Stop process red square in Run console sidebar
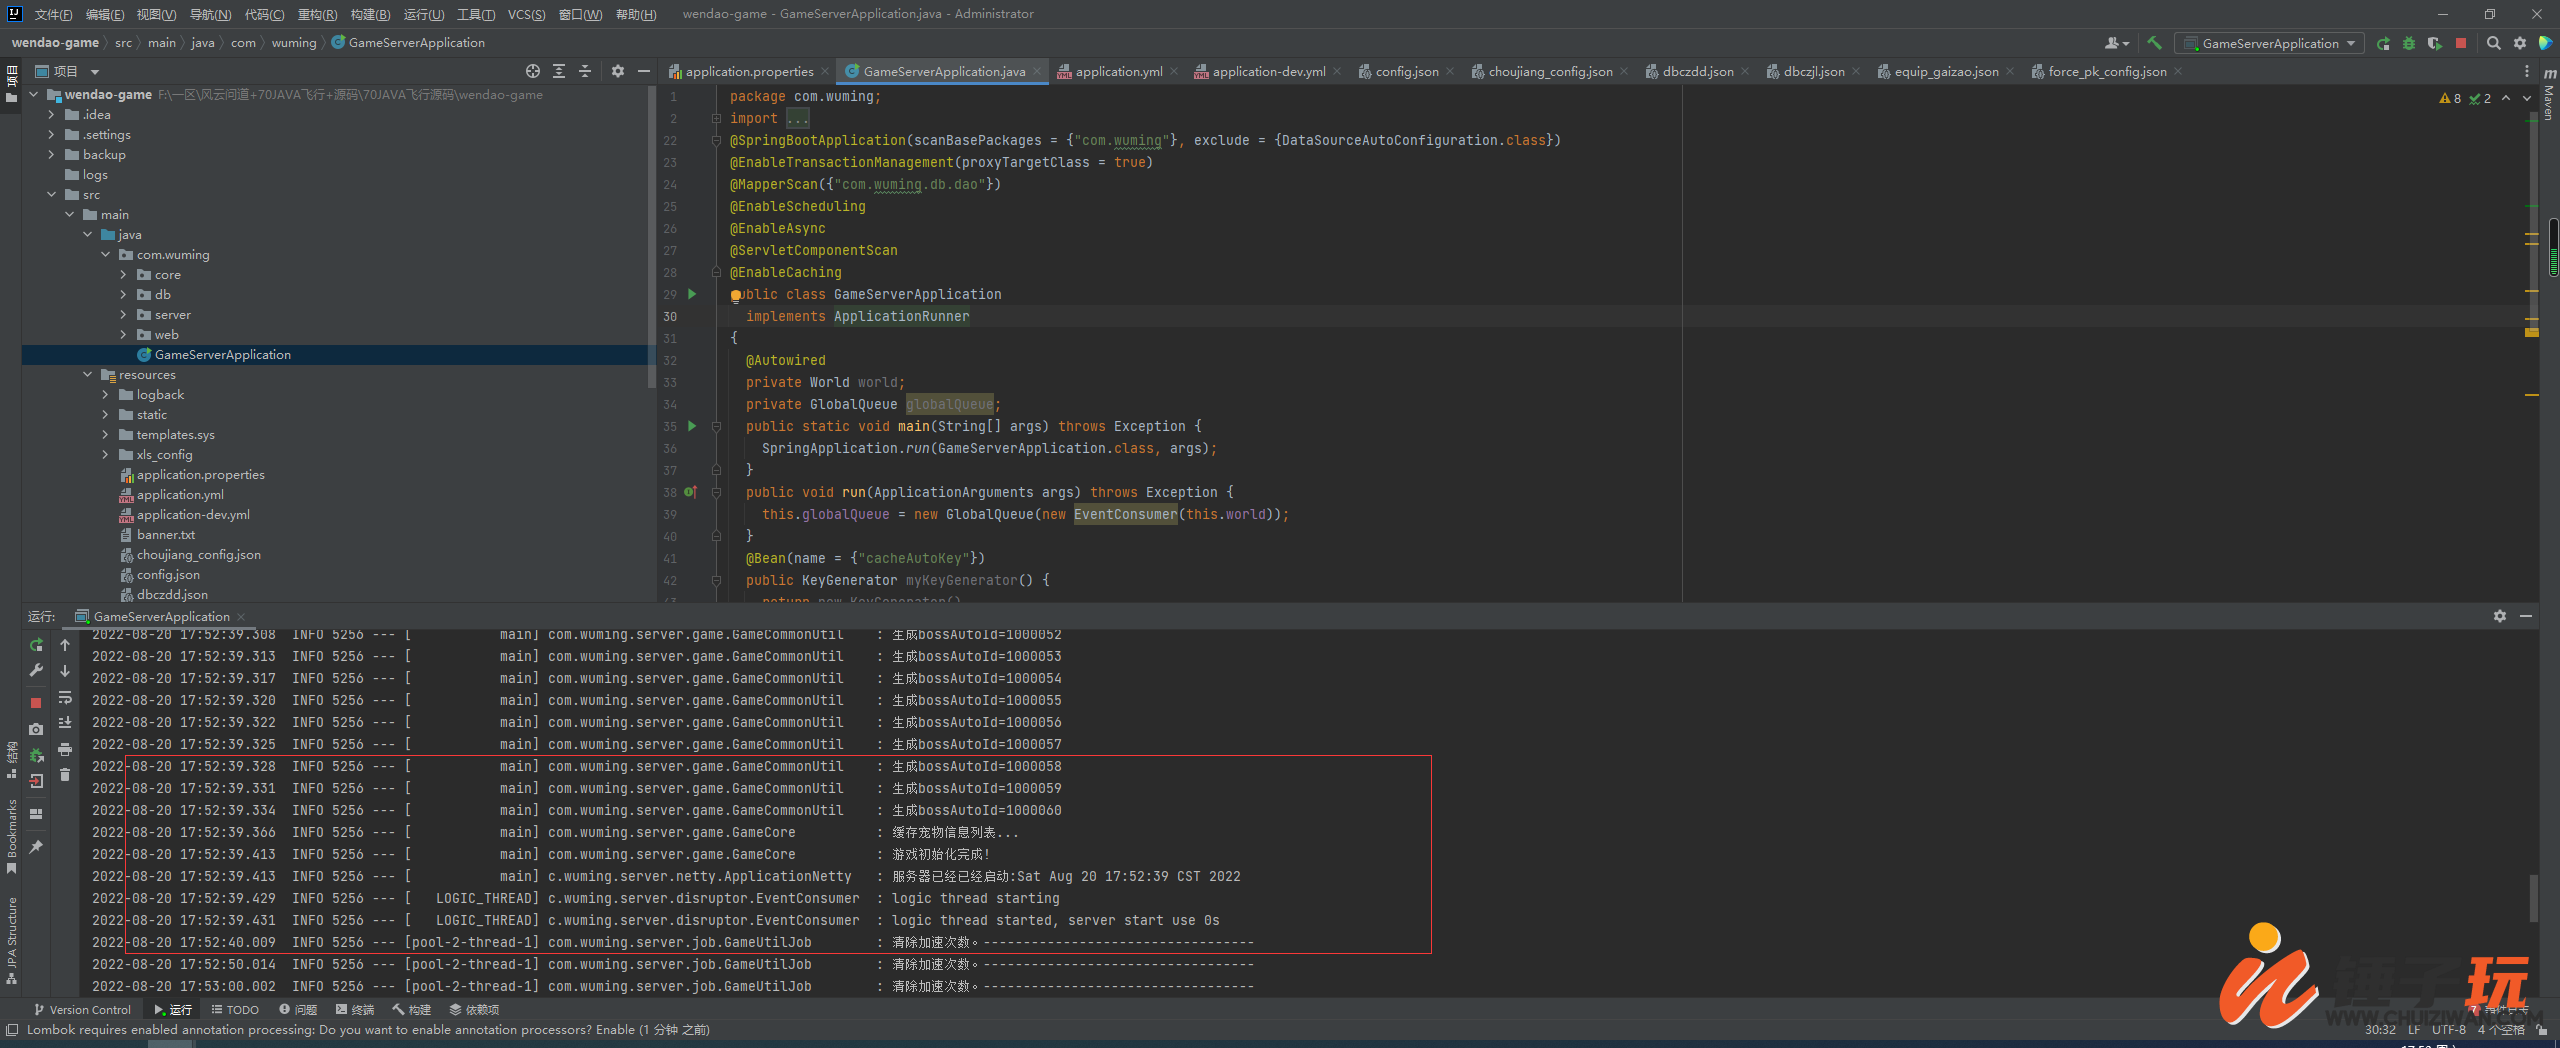The height and width of the screenshot is (1048, 2560). pos(36,703)
